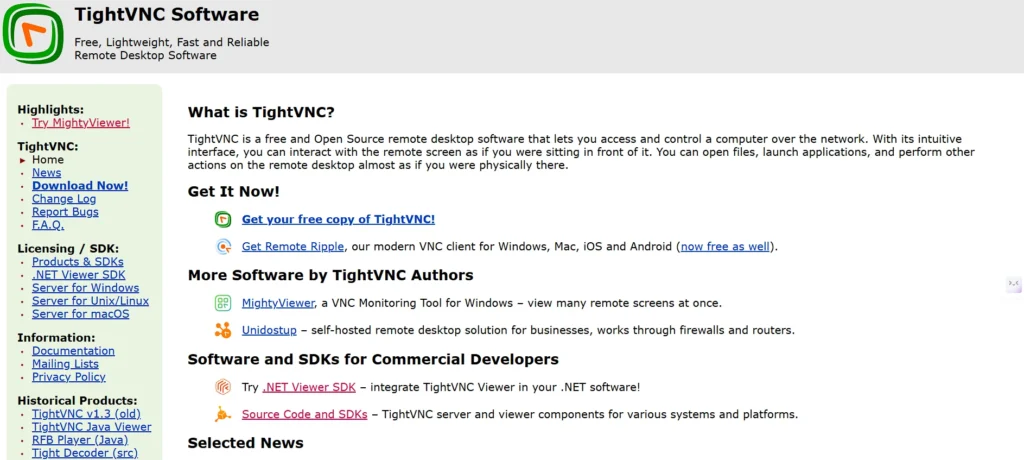Open Report Bugs page
1024x460 pixels.
click(x=65, y=212)
